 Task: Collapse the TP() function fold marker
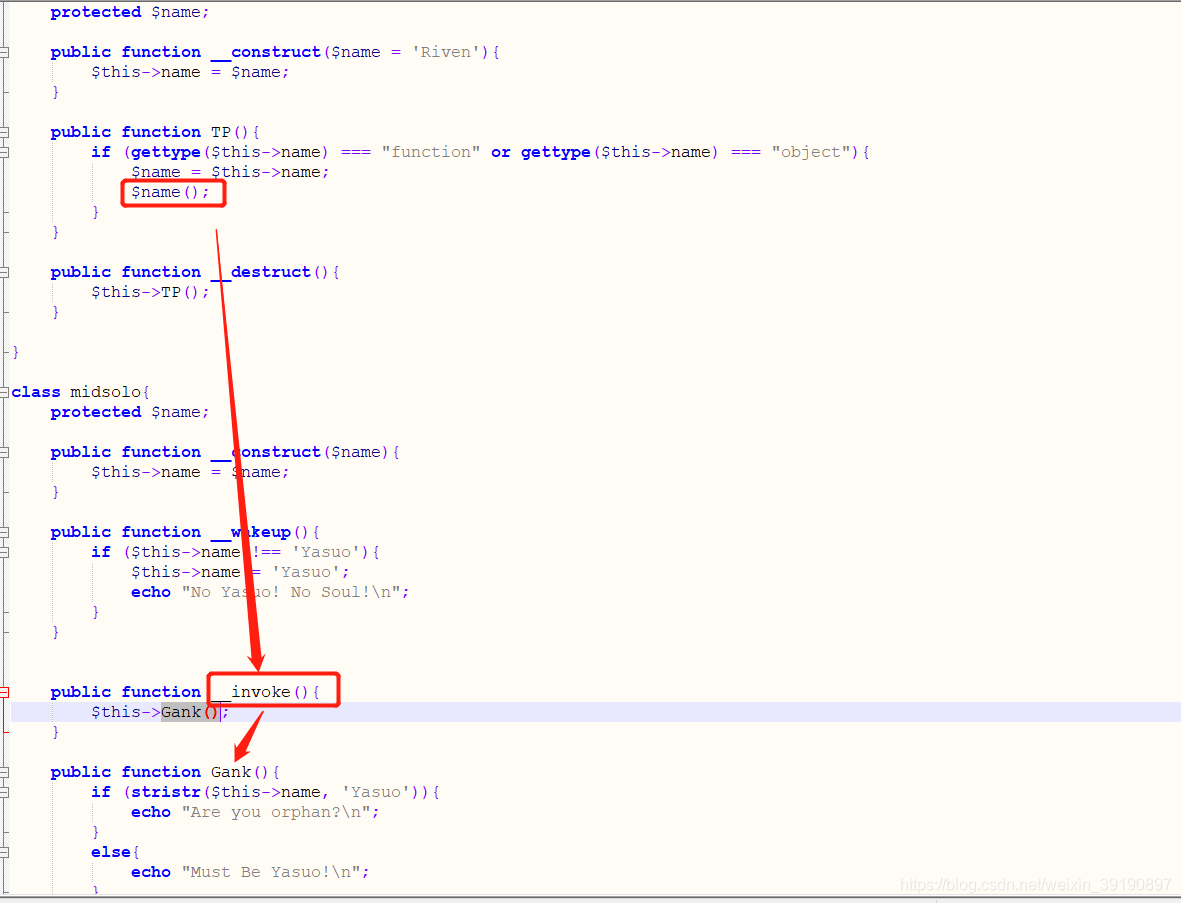coord(4,133)
